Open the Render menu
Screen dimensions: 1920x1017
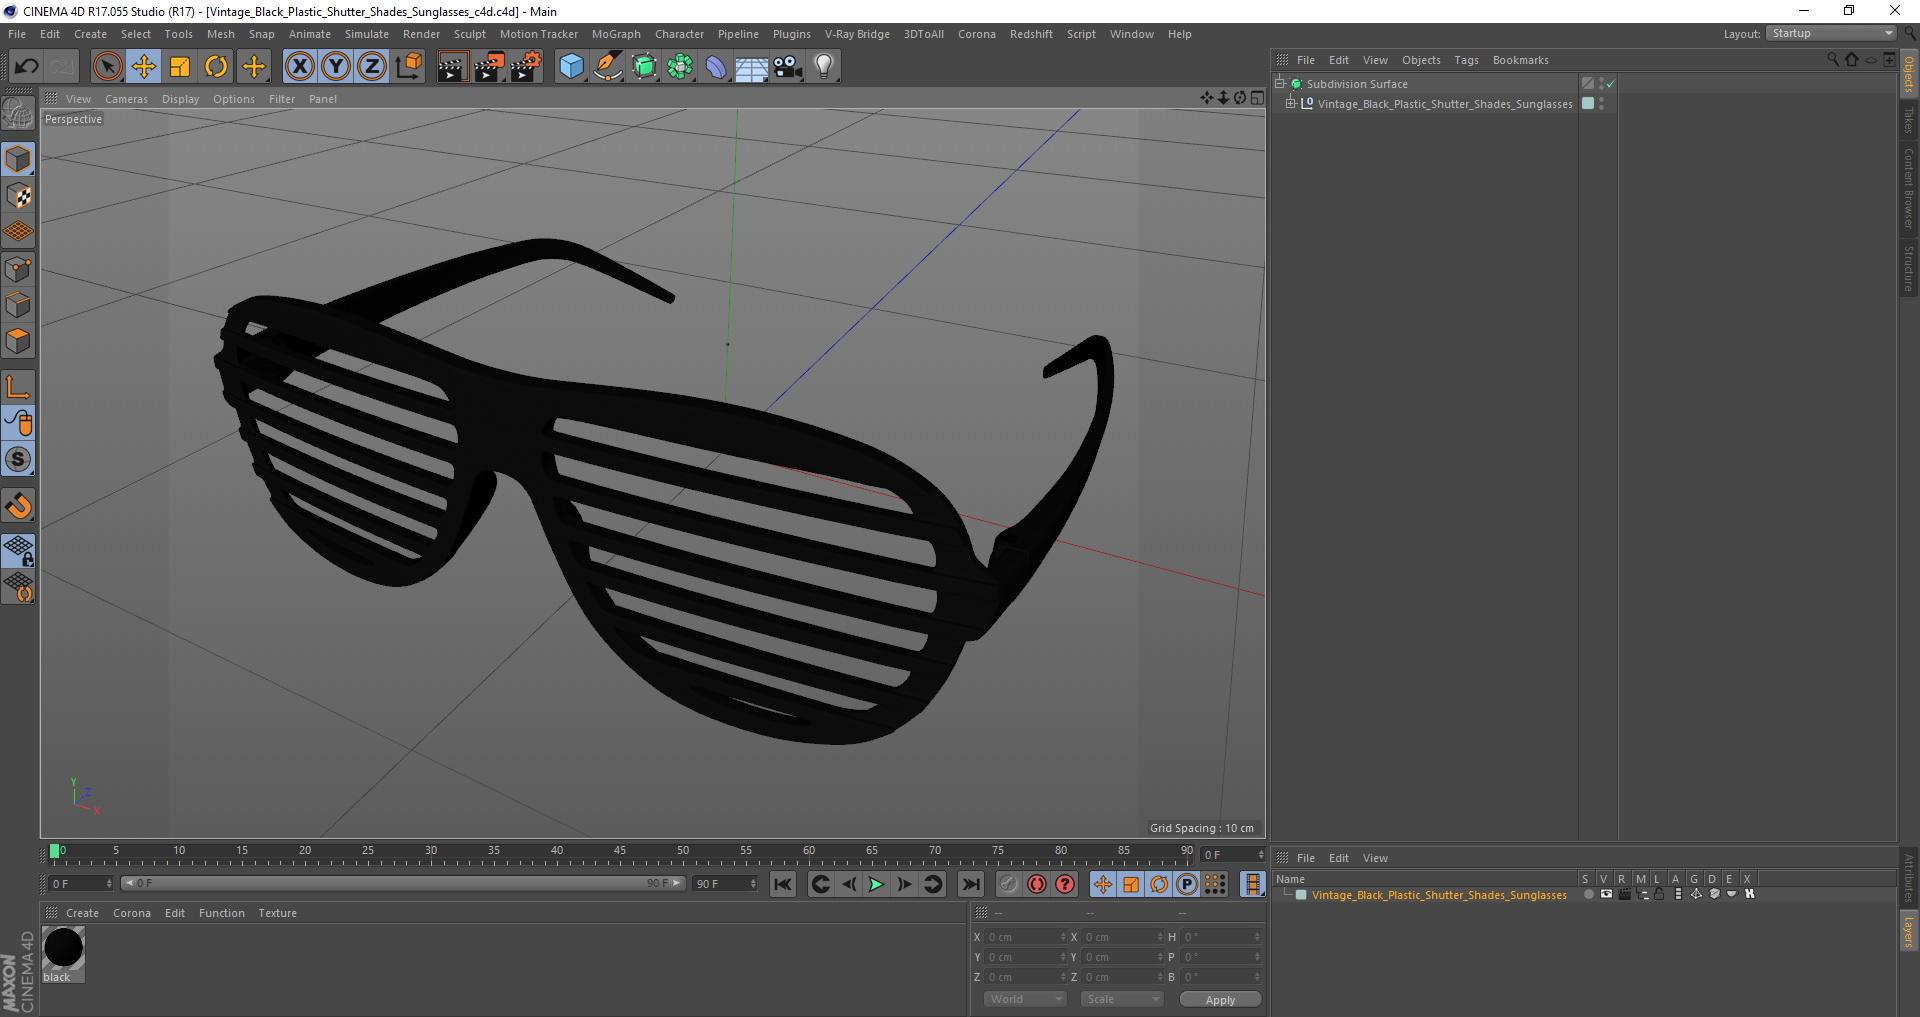click(421, 34)
